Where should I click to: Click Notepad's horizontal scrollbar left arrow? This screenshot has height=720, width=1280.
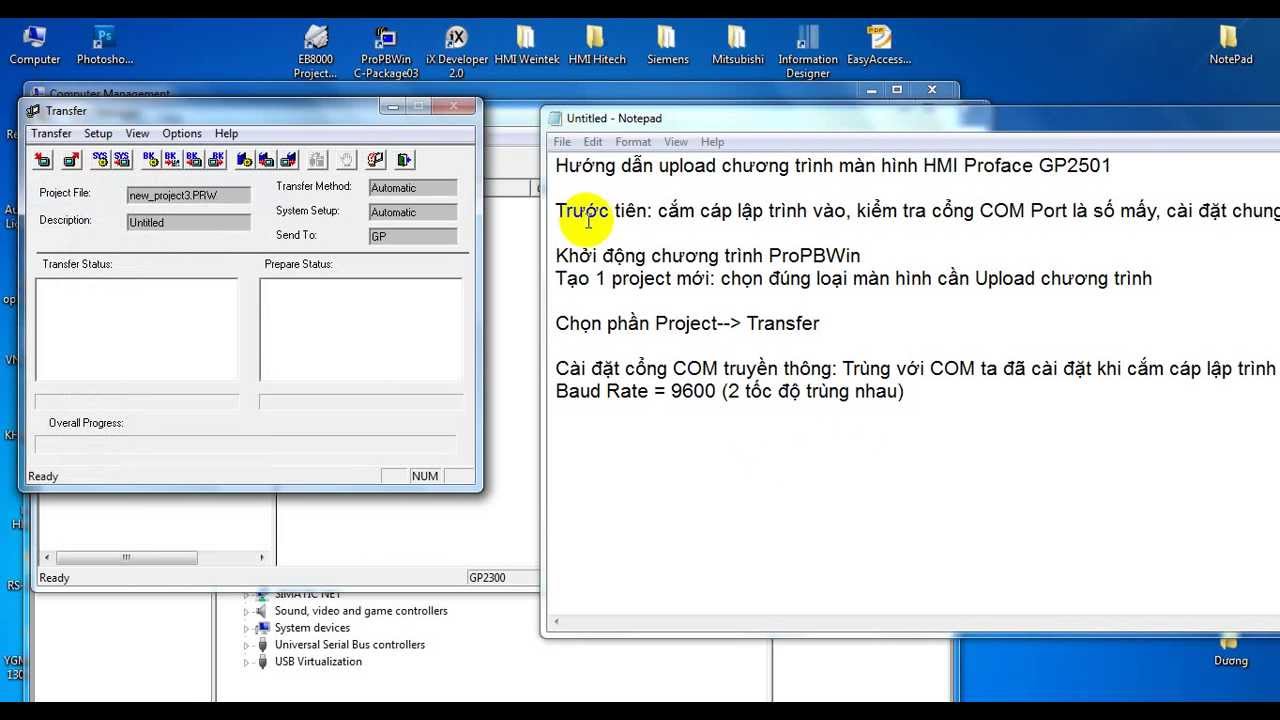click(x=556, y=622)
